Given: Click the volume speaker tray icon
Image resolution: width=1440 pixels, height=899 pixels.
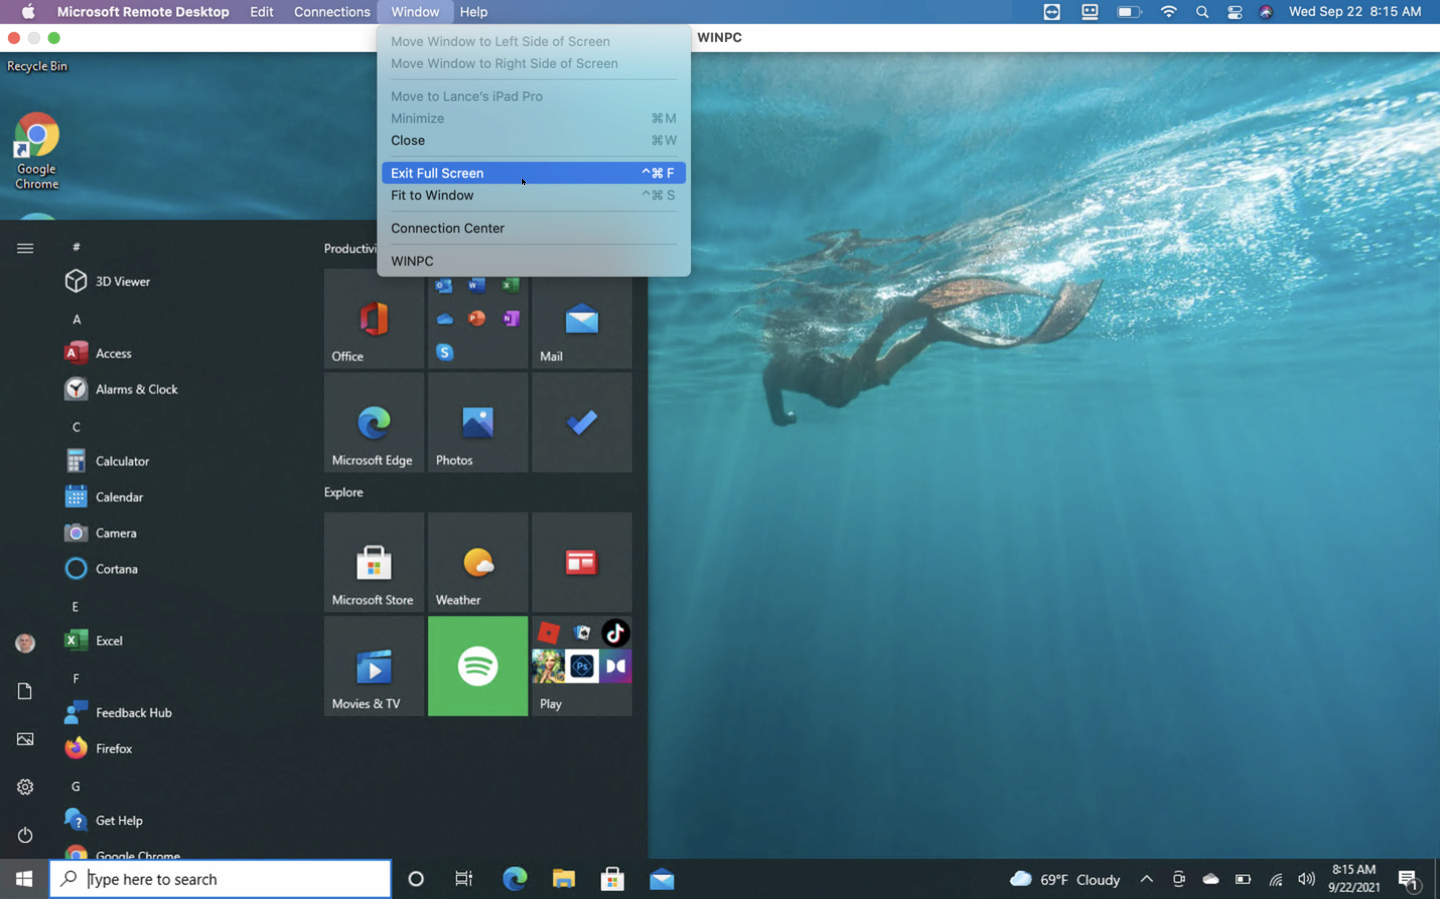Looking at the screenshot, I should 1306,879.
